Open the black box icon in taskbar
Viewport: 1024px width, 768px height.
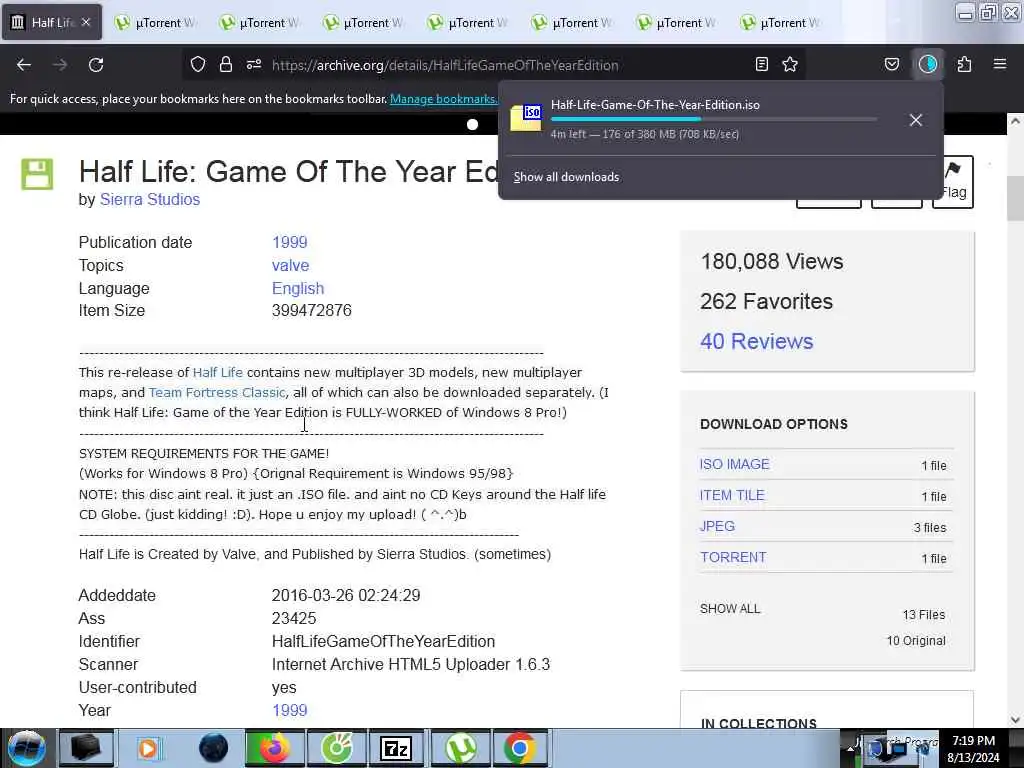click(x=86, y=748)
